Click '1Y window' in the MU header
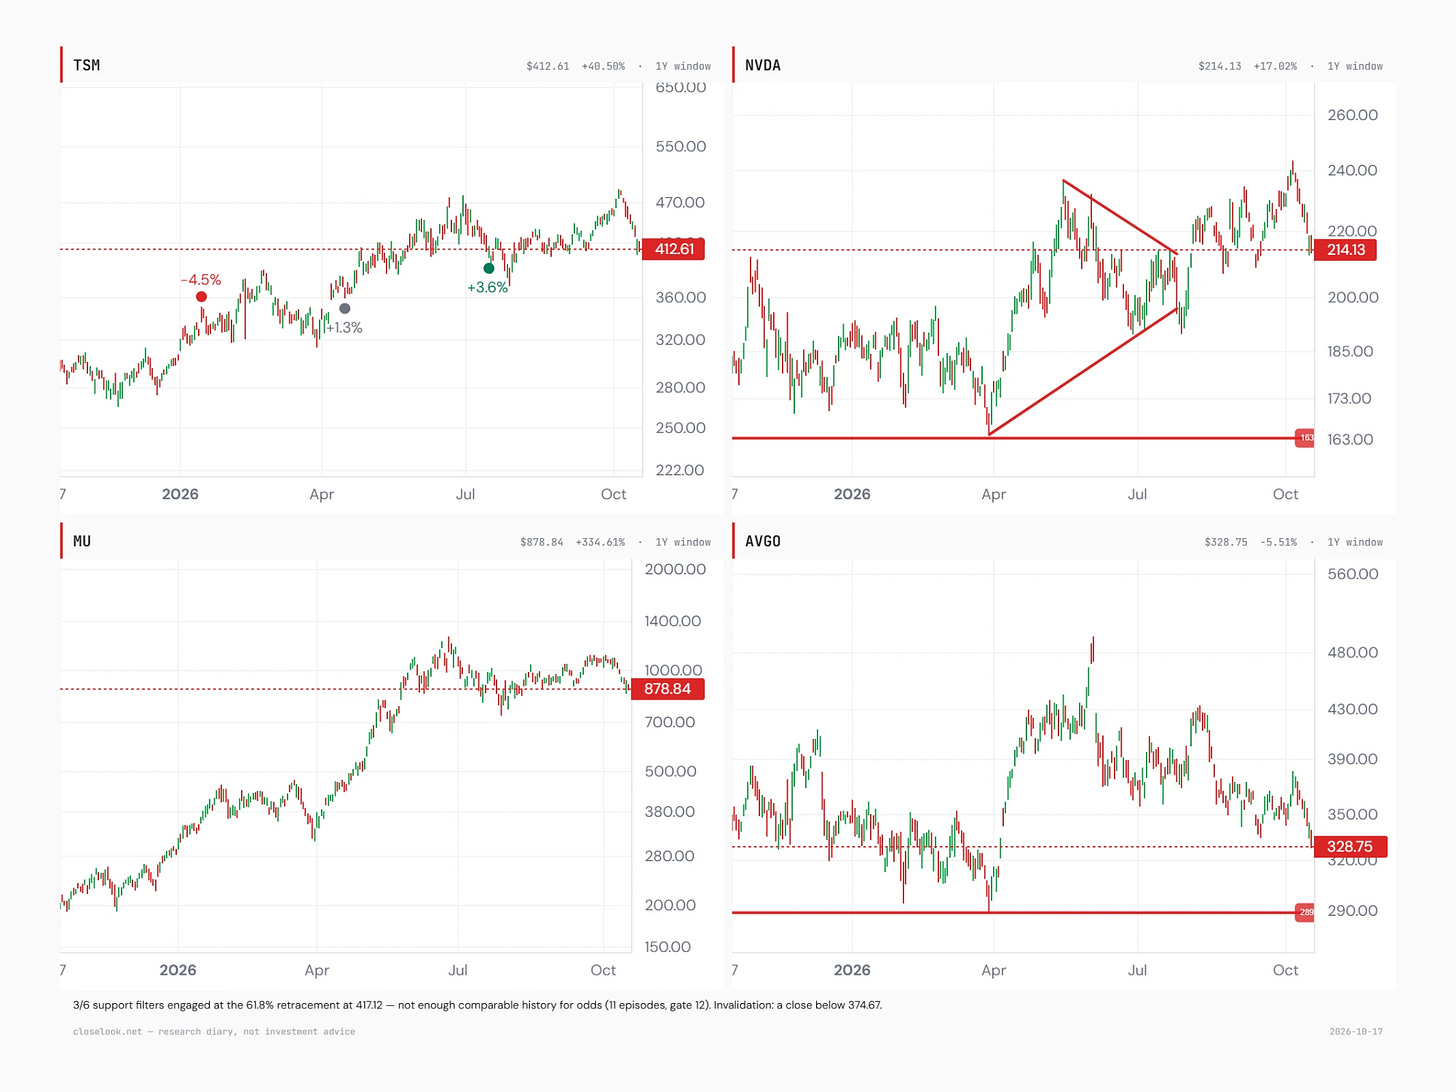The image size is (1456, 1092). (683, 542)
